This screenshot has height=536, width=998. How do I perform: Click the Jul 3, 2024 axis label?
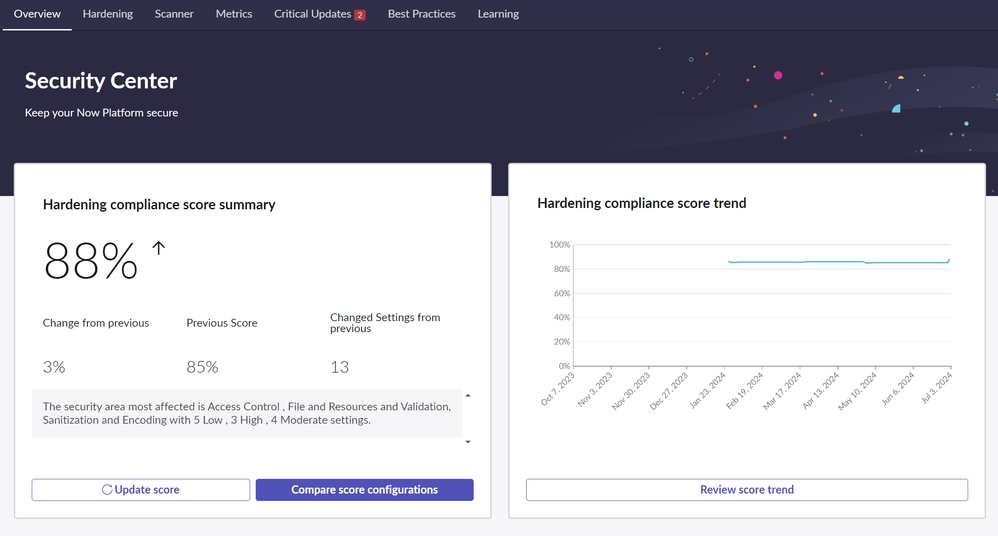(936, 388)
